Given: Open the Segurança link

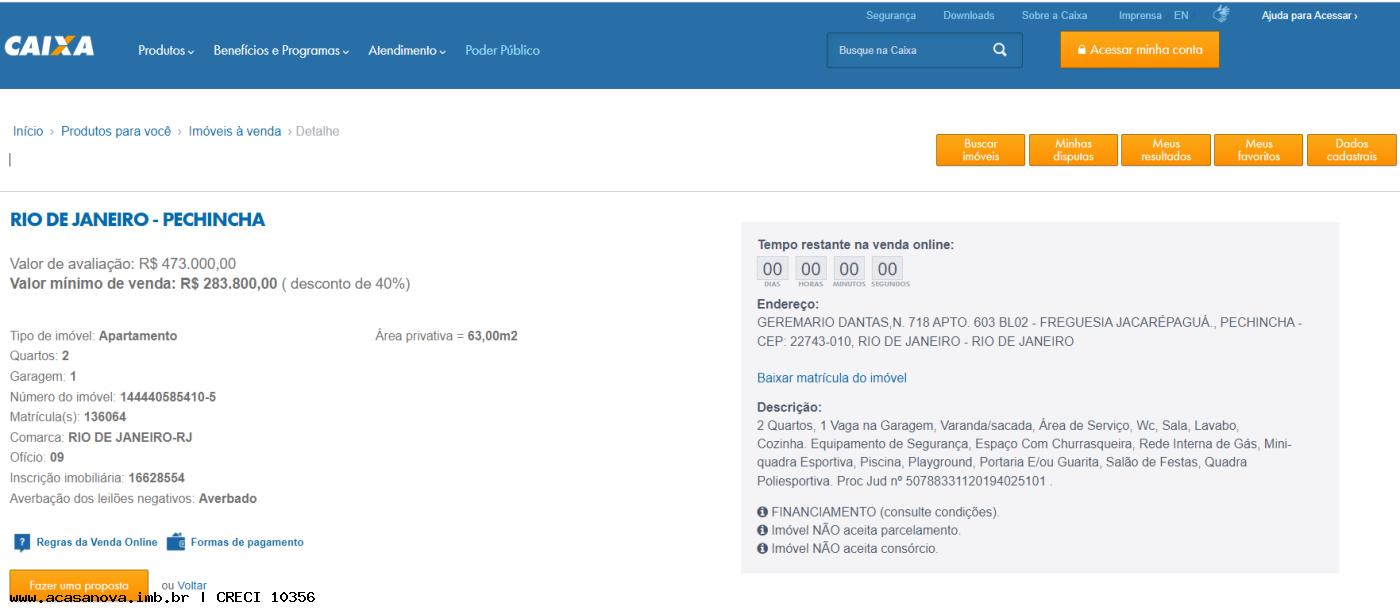Looking at the screenshot, I should point(891,16).
